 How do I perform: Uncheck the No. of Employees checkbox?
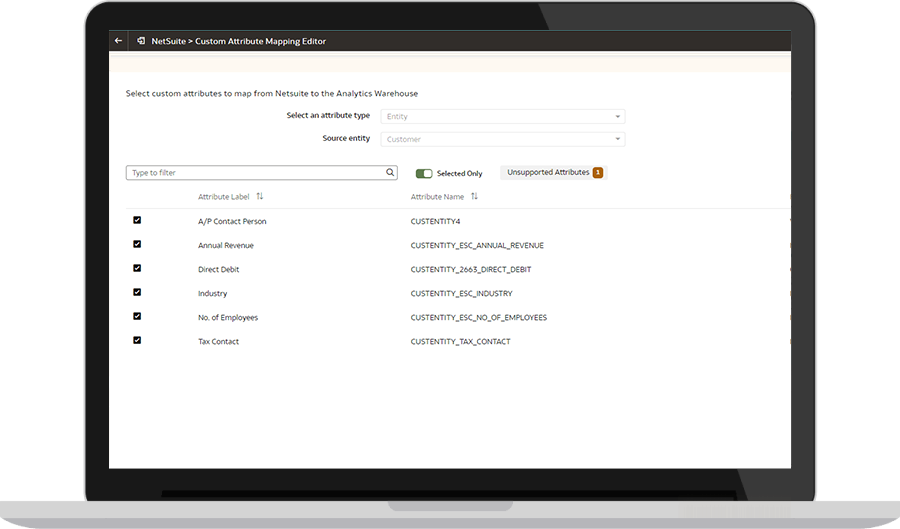click(x=137, y=316)
